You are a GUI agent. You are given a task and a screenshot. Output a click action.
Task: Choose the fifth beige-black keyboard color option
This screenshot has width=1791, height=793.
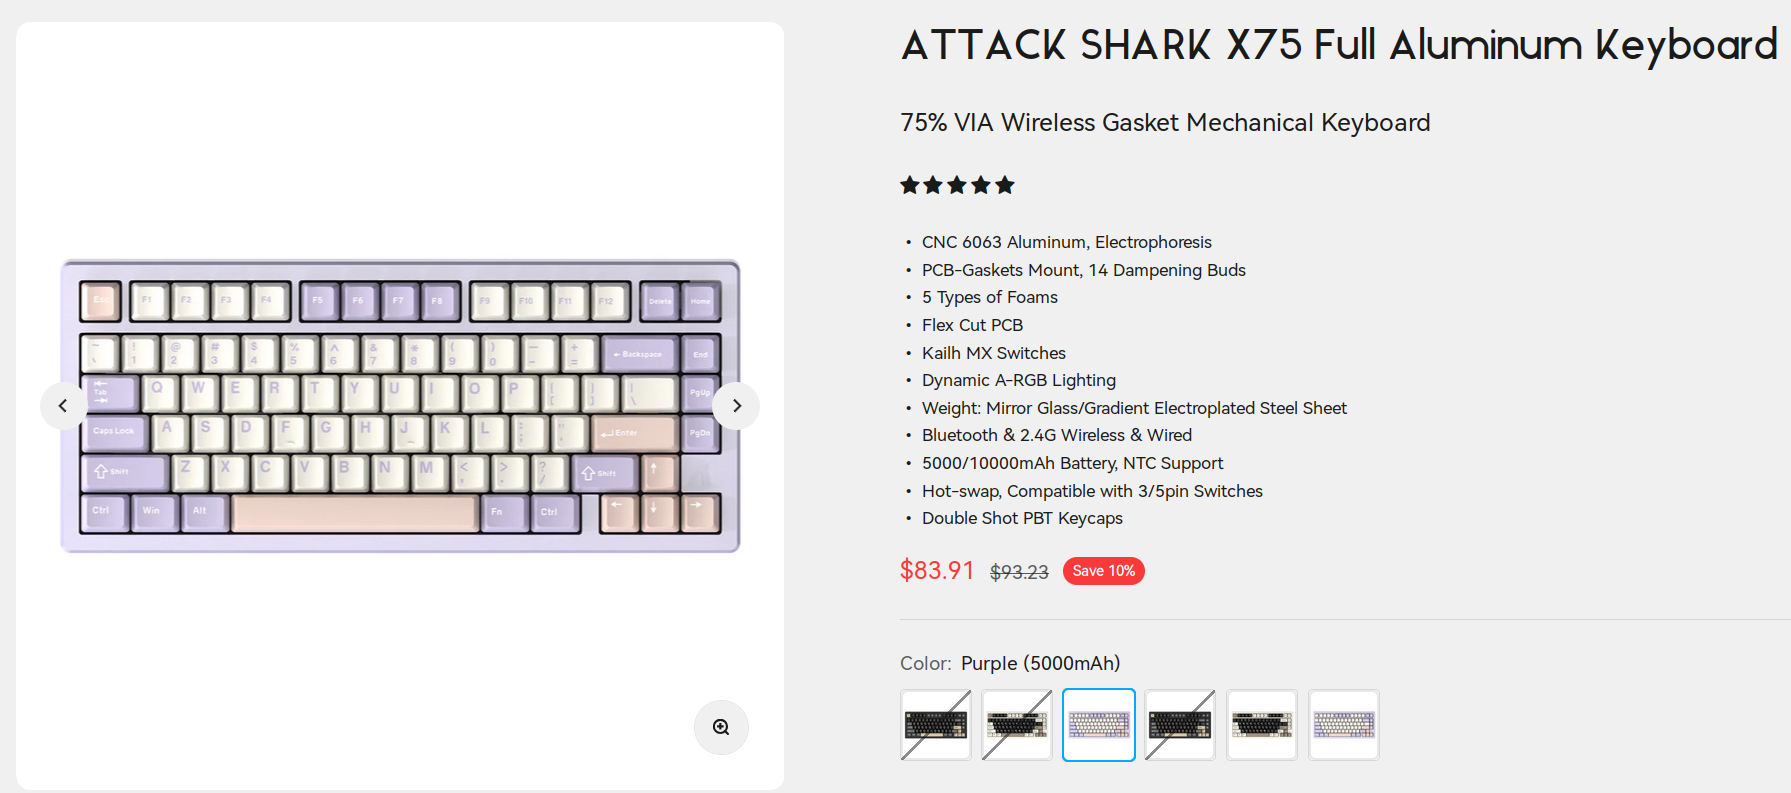click(x=1262, y=725)
